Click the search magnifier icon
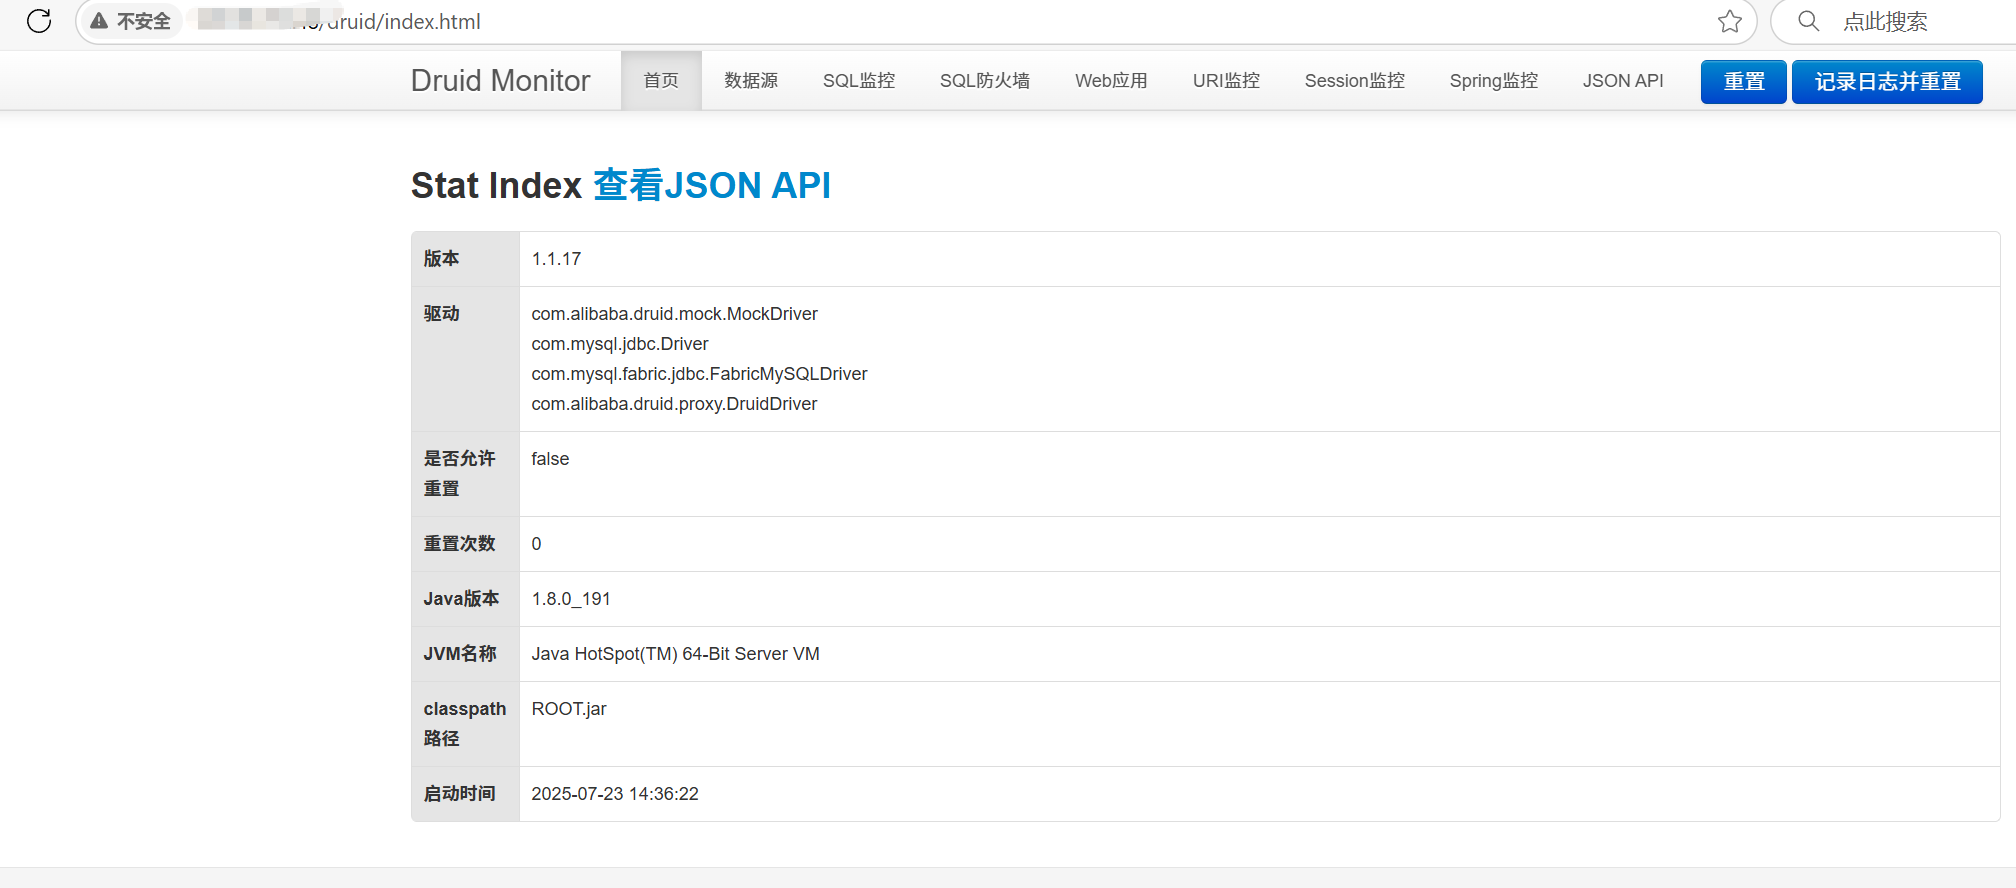 tap(1808, 21)
